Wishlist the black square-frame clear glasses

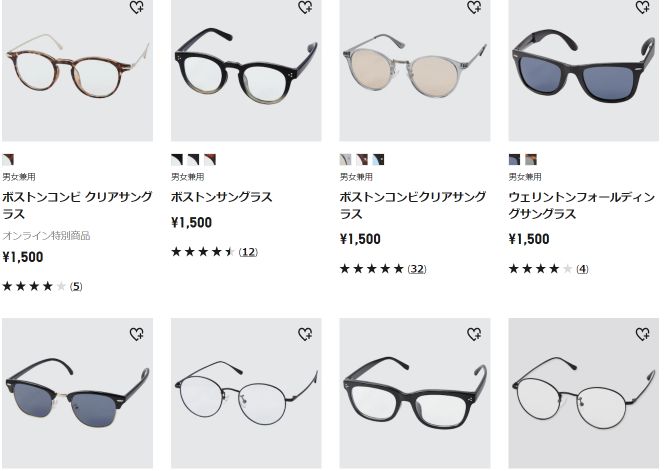tap(474, 334)
